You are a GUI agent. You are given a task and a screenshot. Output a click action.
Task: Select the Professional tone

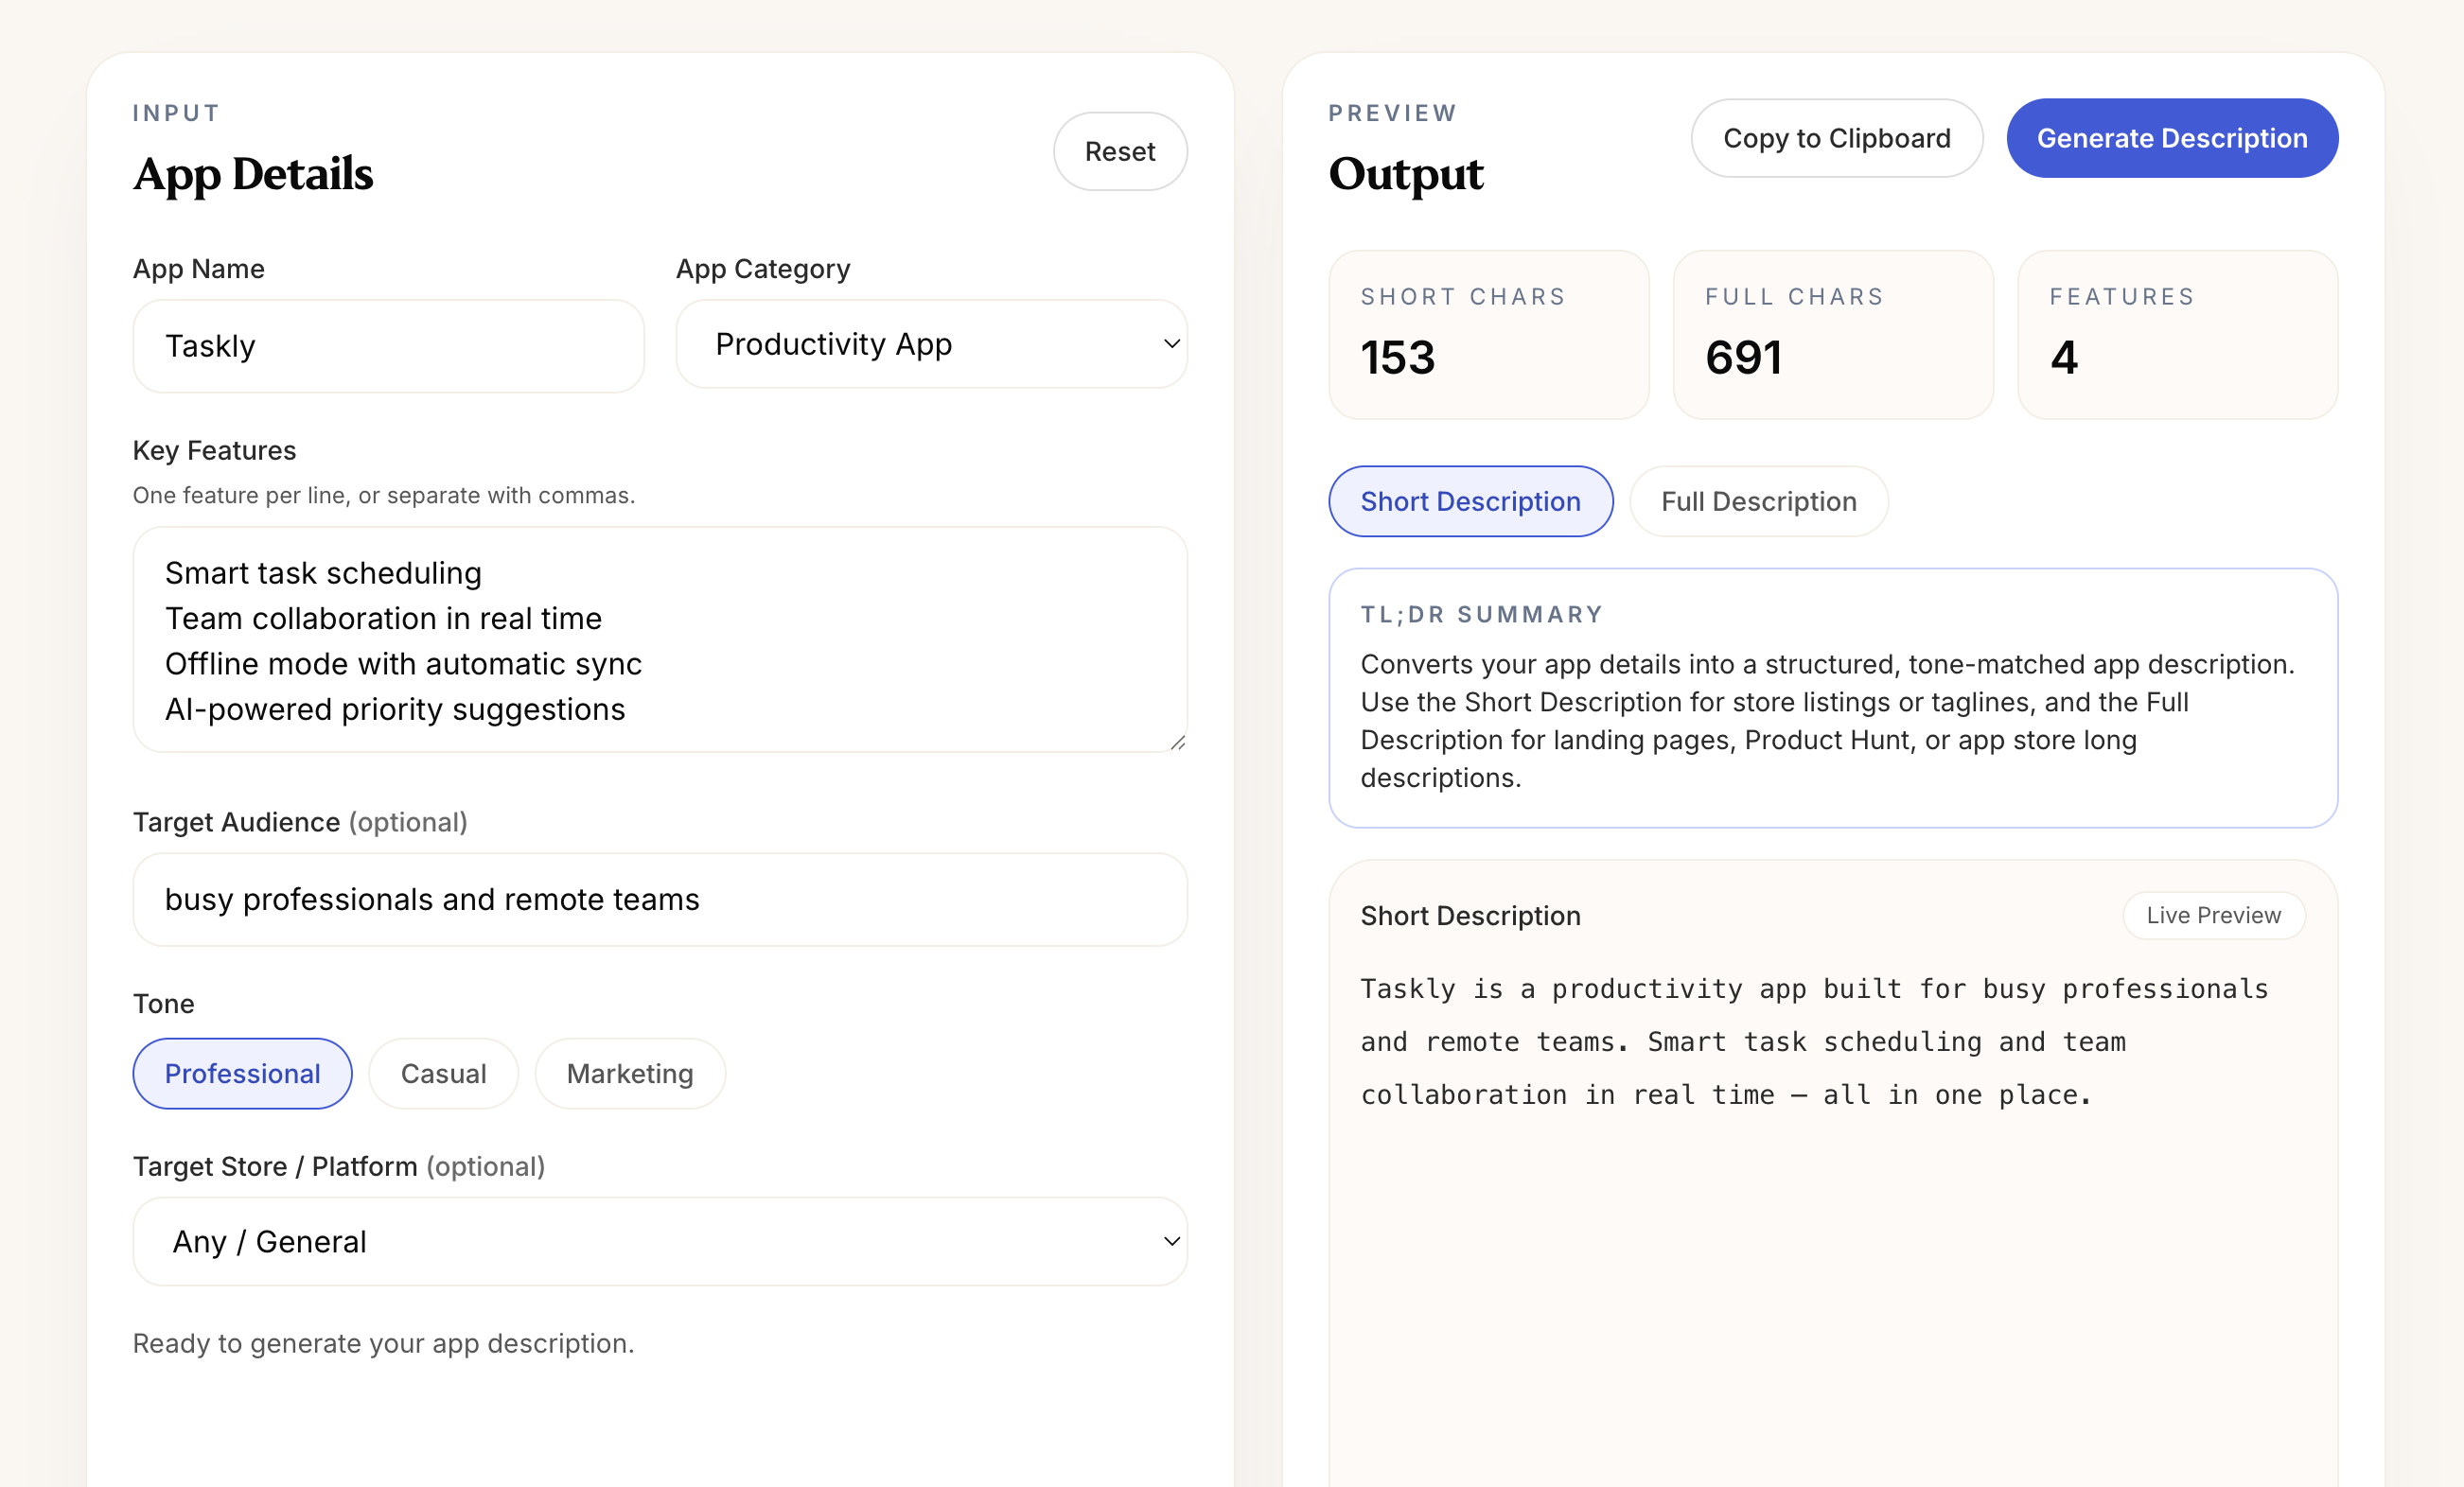click(241, 1073)
